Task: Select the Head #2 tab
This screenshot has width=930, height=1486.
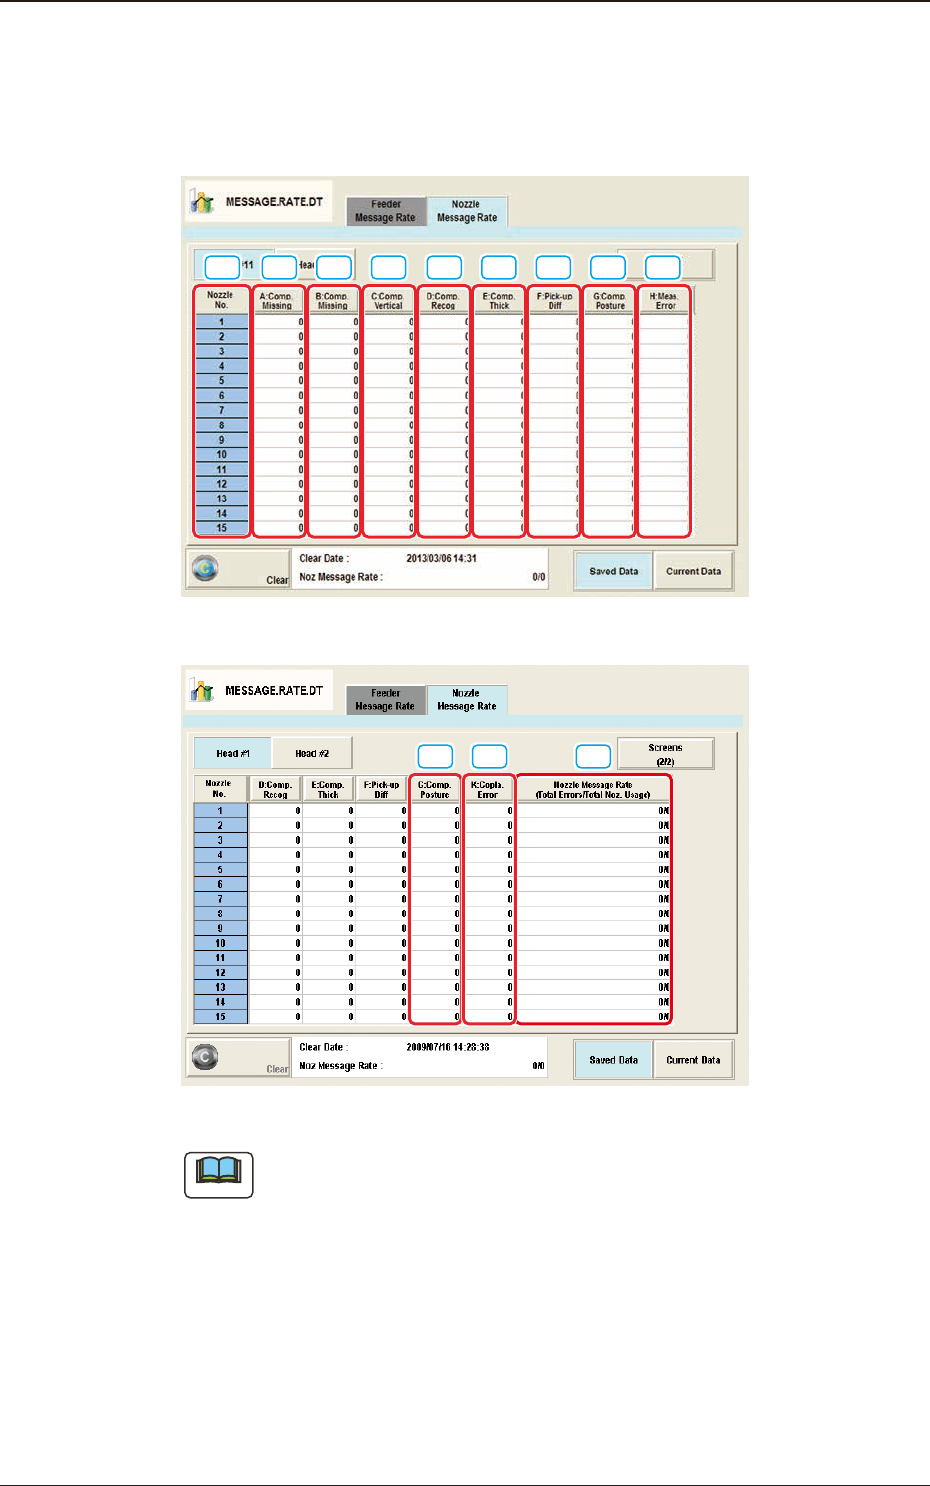Action: pyautogui.click(x=312, y=754)
